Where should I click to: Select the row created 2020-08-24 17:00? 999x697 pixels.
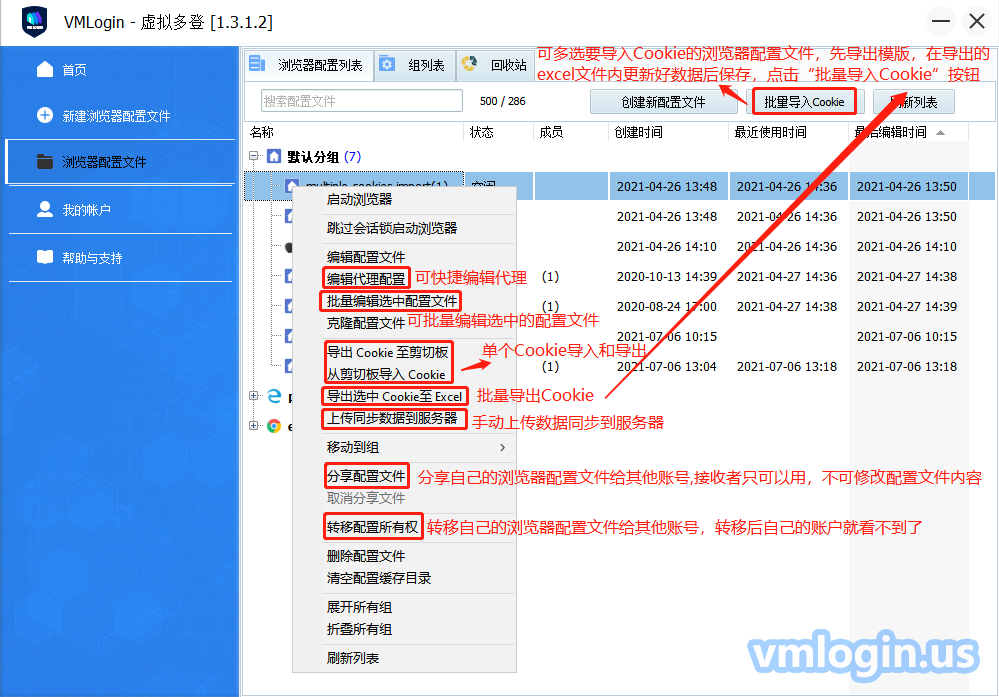pos(619,306)
